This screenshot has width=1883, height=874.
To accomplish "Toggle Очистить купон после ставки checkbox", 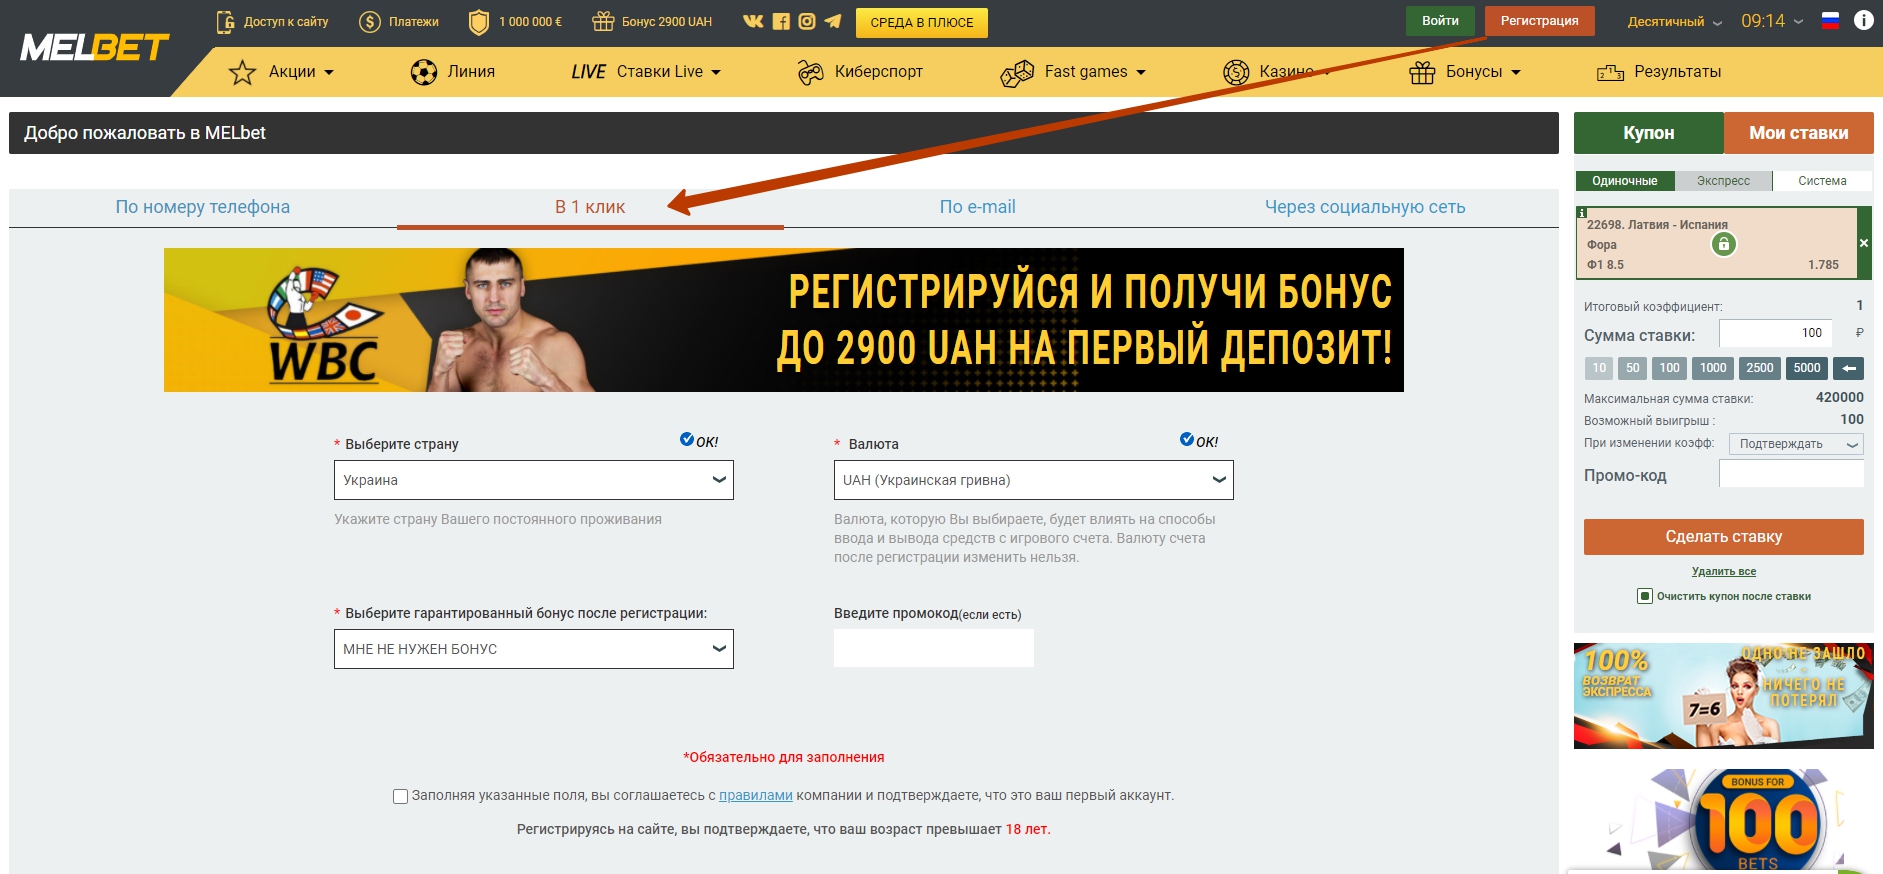I will (1644, 596).
